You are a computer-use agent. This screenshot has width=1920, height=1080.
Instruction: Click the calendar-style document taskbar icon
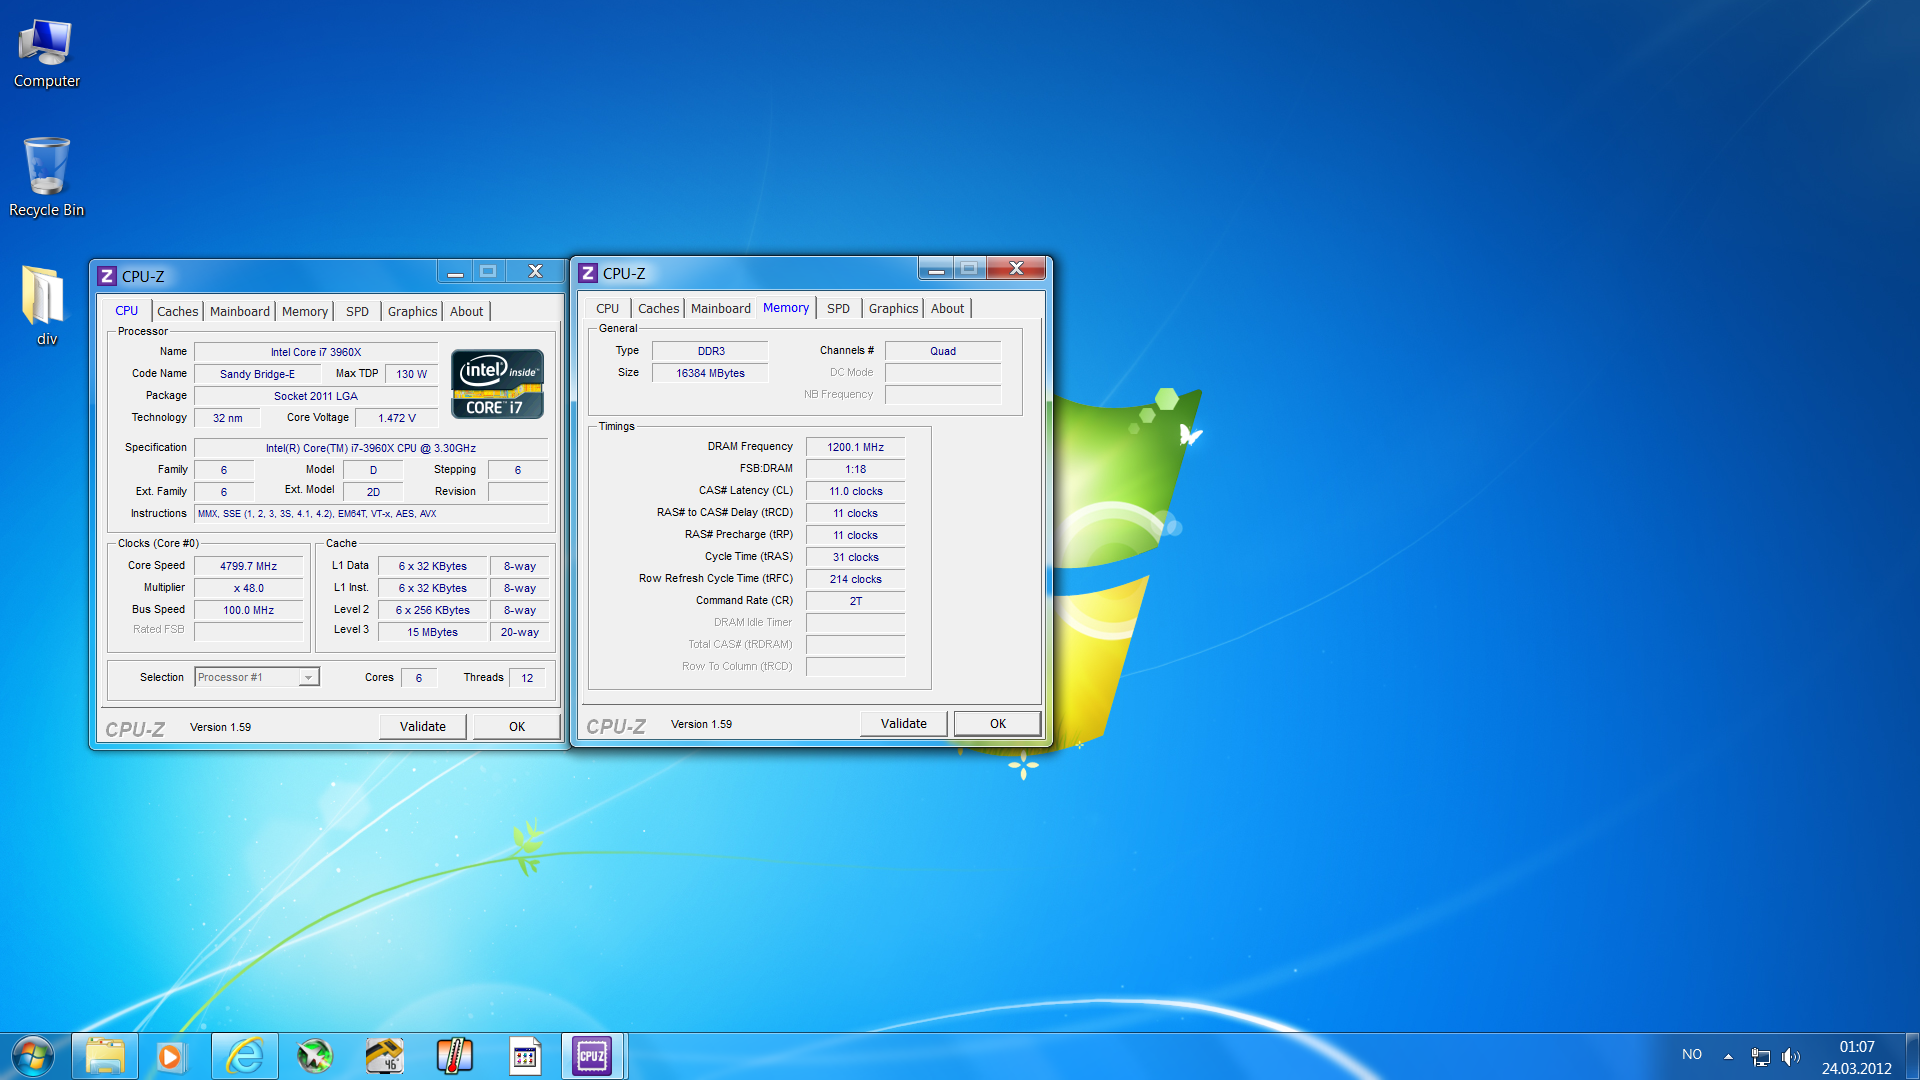pos(524,1056)
